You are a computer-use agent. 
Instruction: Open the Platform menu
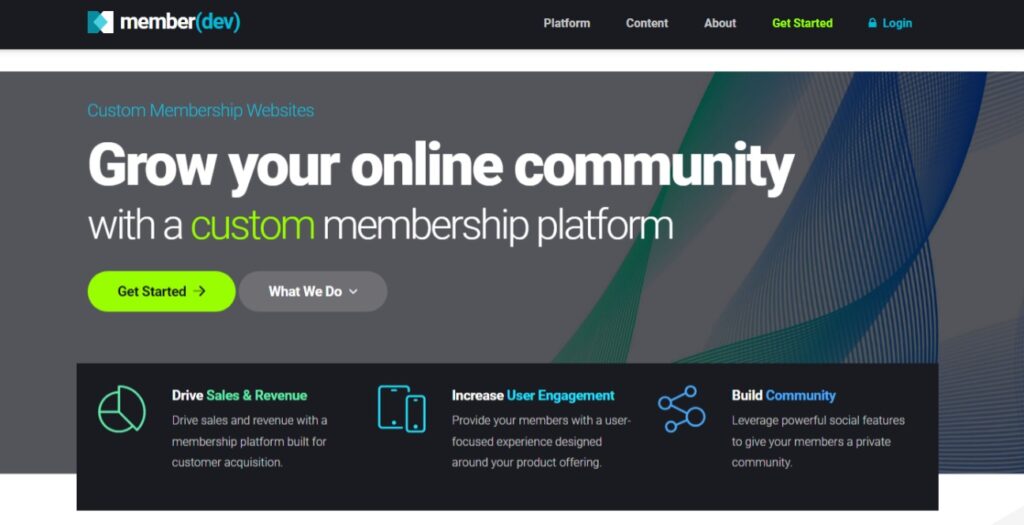click(566, 23)
